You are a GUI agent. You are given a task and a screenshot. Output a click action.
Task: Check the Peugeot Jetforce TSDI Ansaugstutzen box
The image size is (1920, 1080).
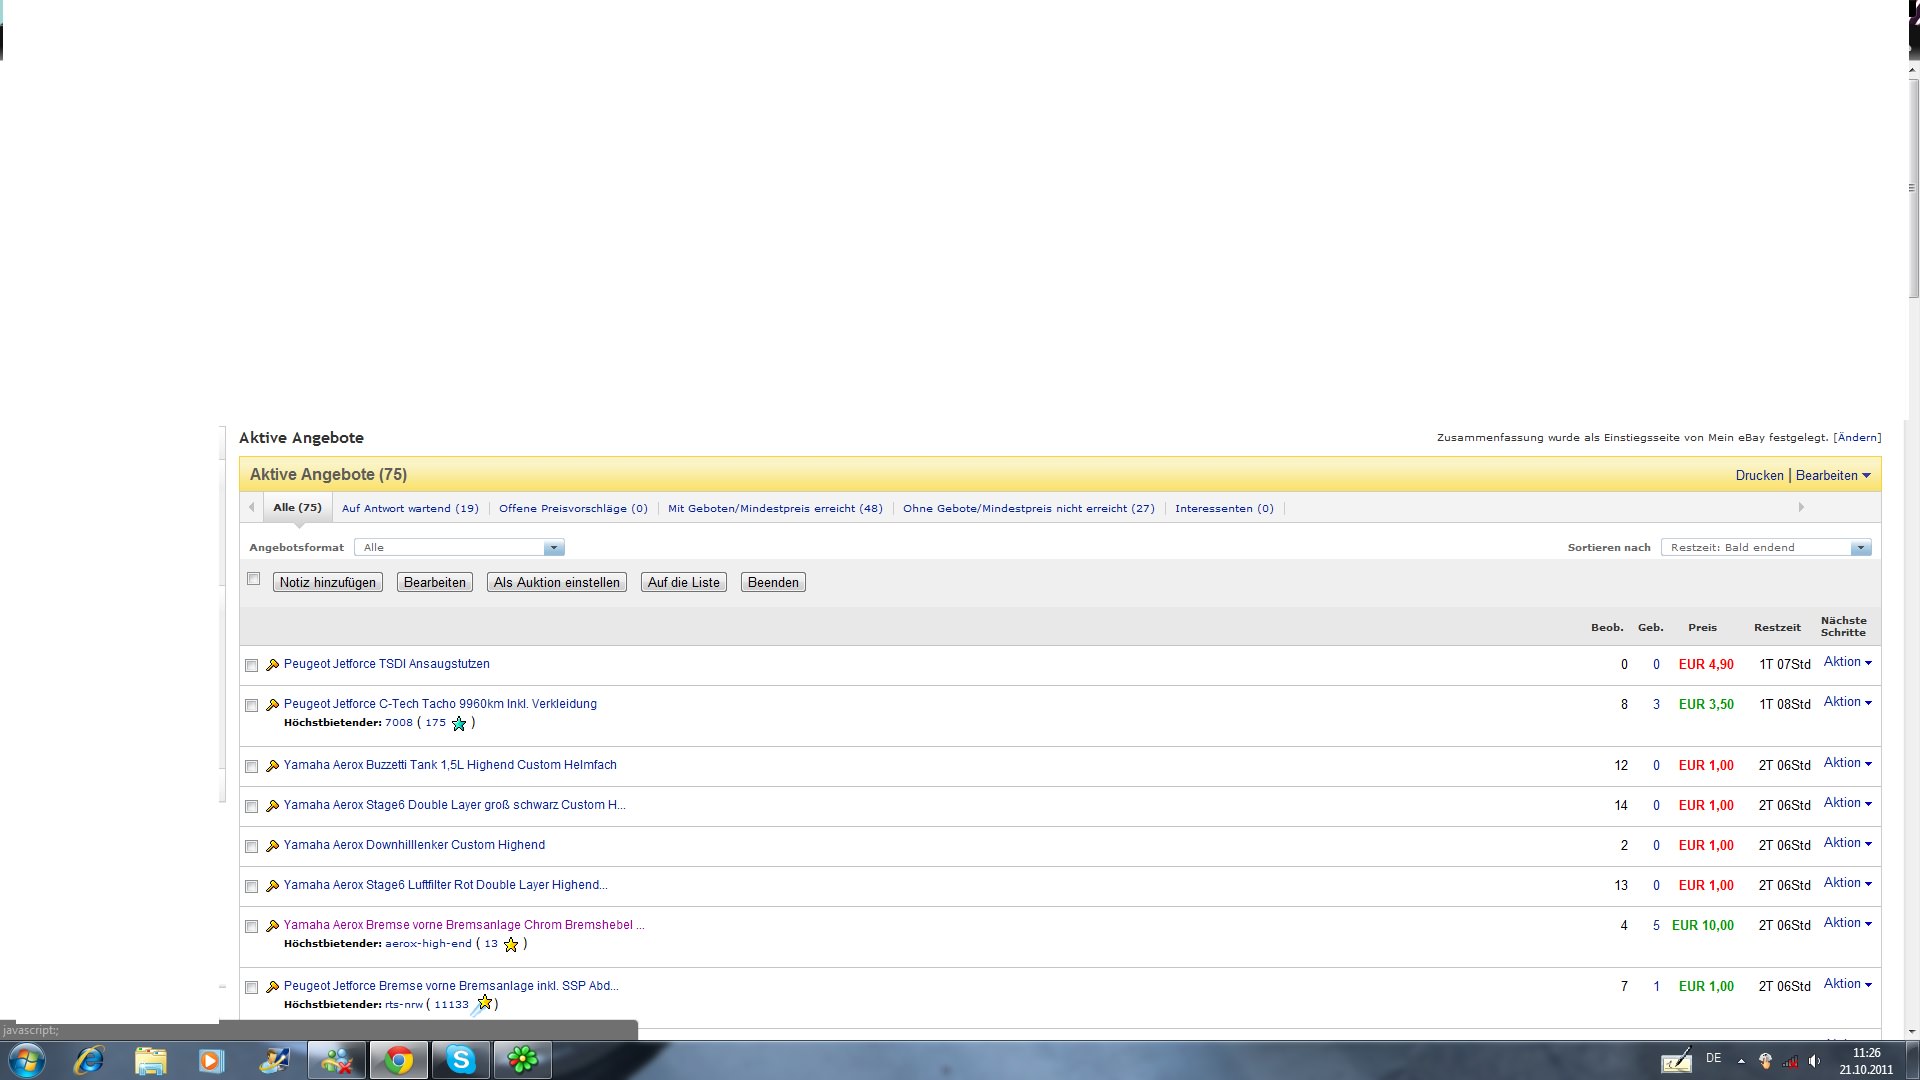point(252,666)
